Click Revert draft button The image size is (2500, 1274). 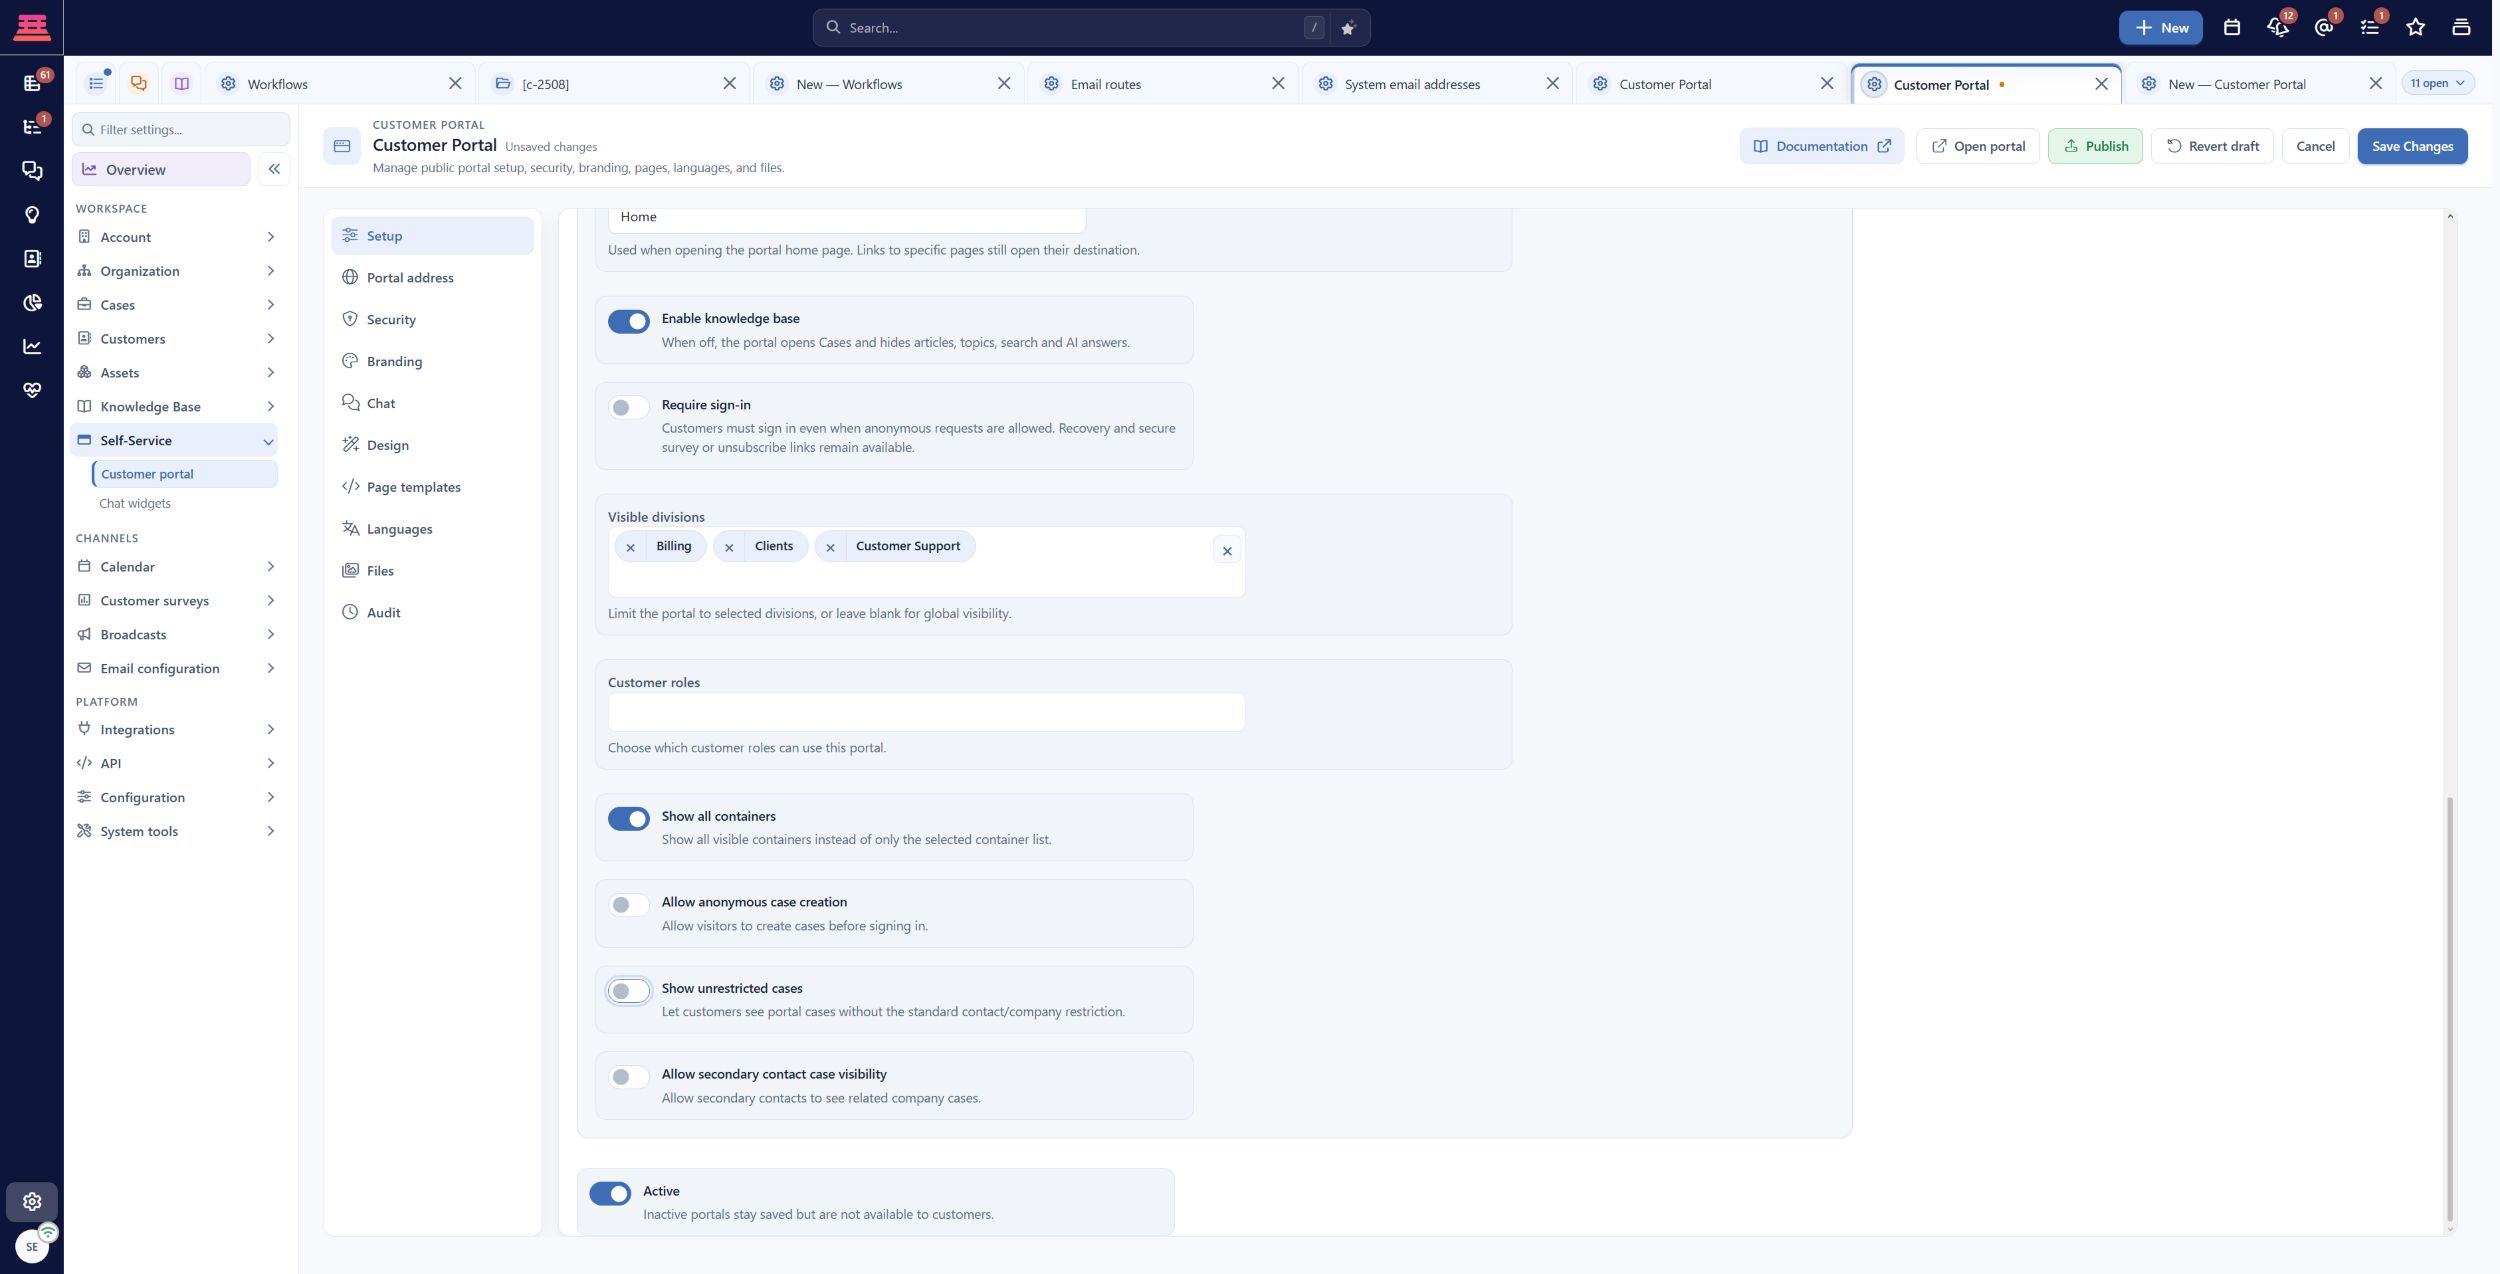click(x=2212, y=147)
